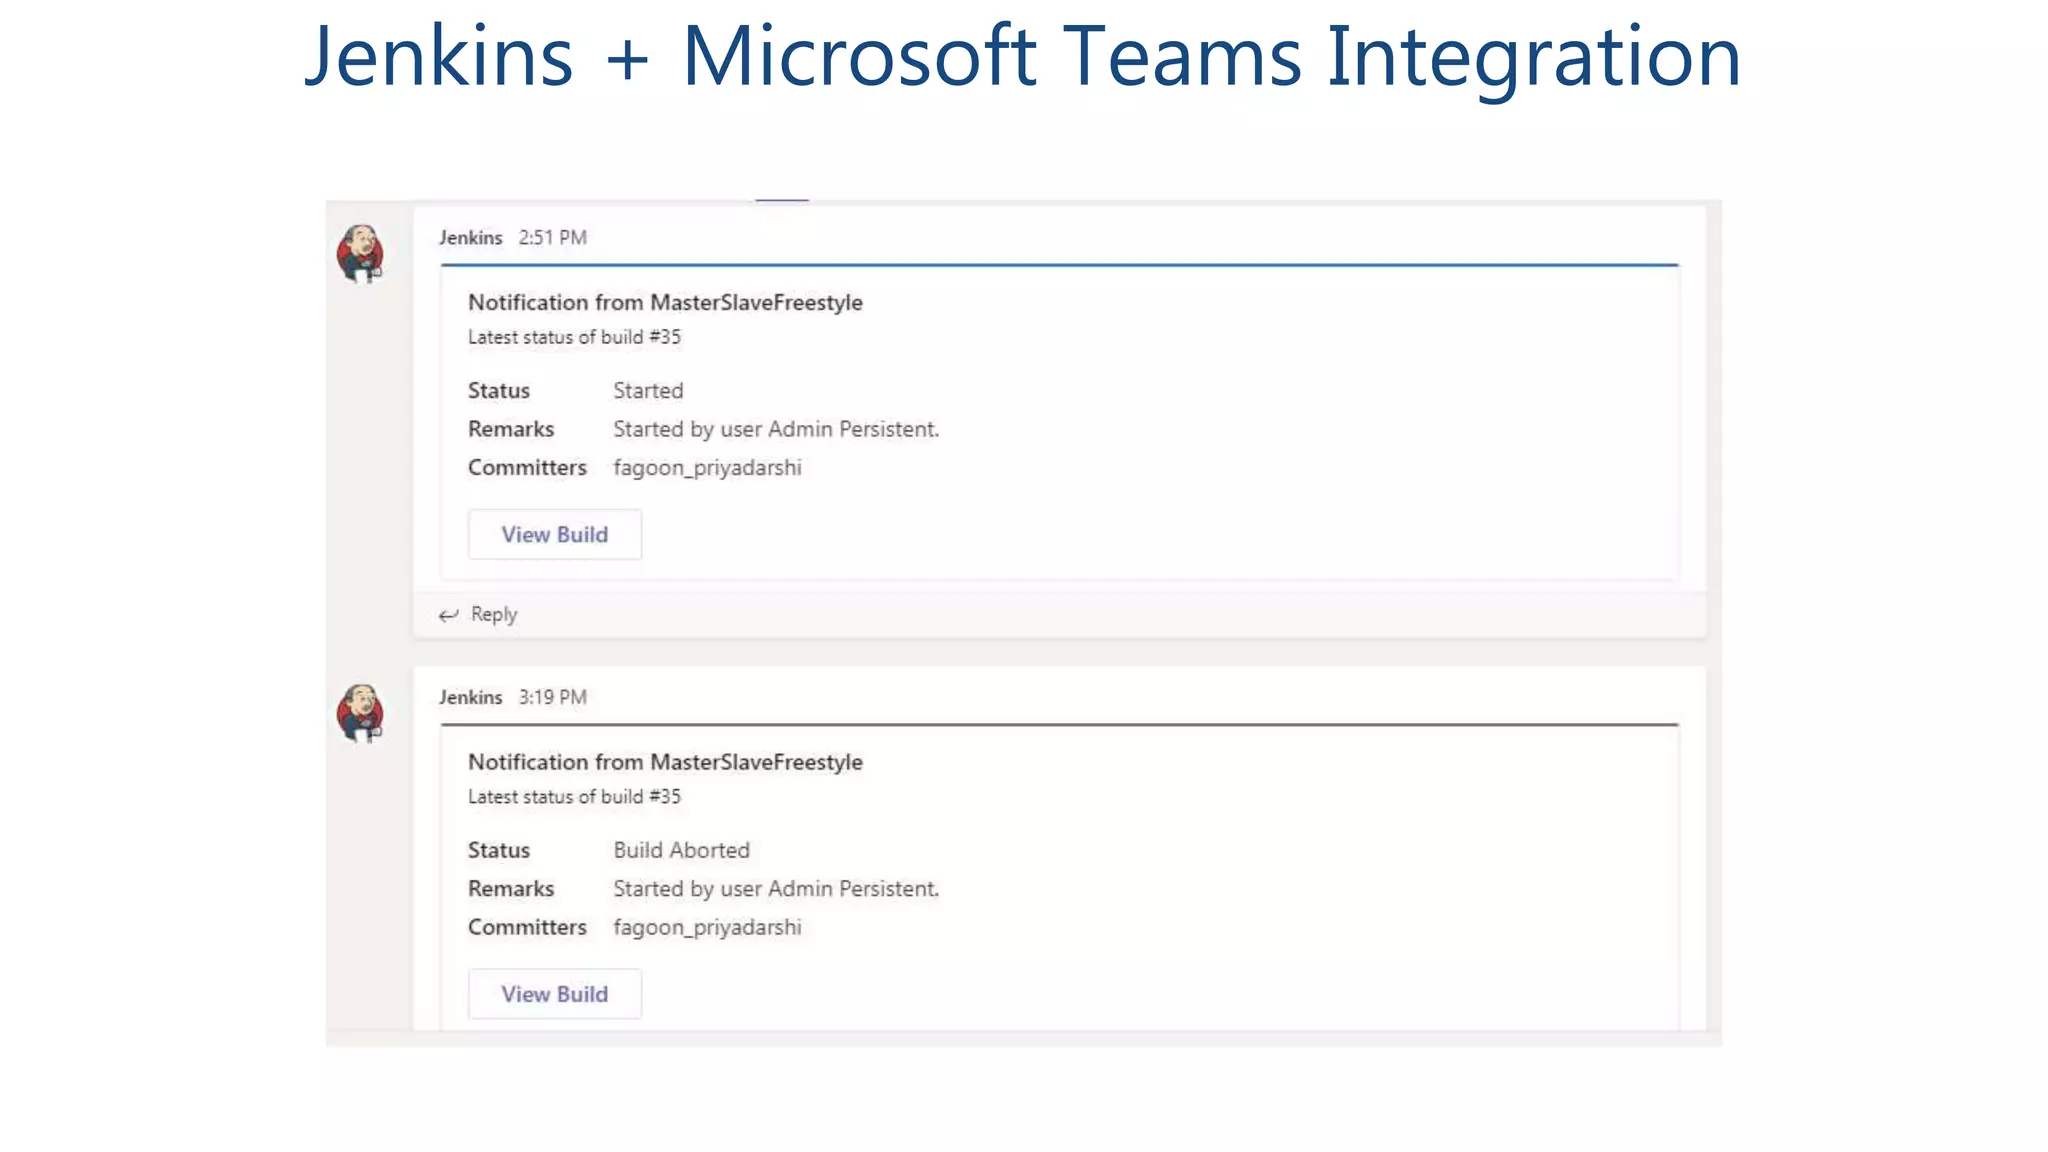Click the slide title 'Jenkins + Microsoft Teams Integration'
Image resolution: width=2048 pixels, height=1152 pixels.
click(1023, 57)
